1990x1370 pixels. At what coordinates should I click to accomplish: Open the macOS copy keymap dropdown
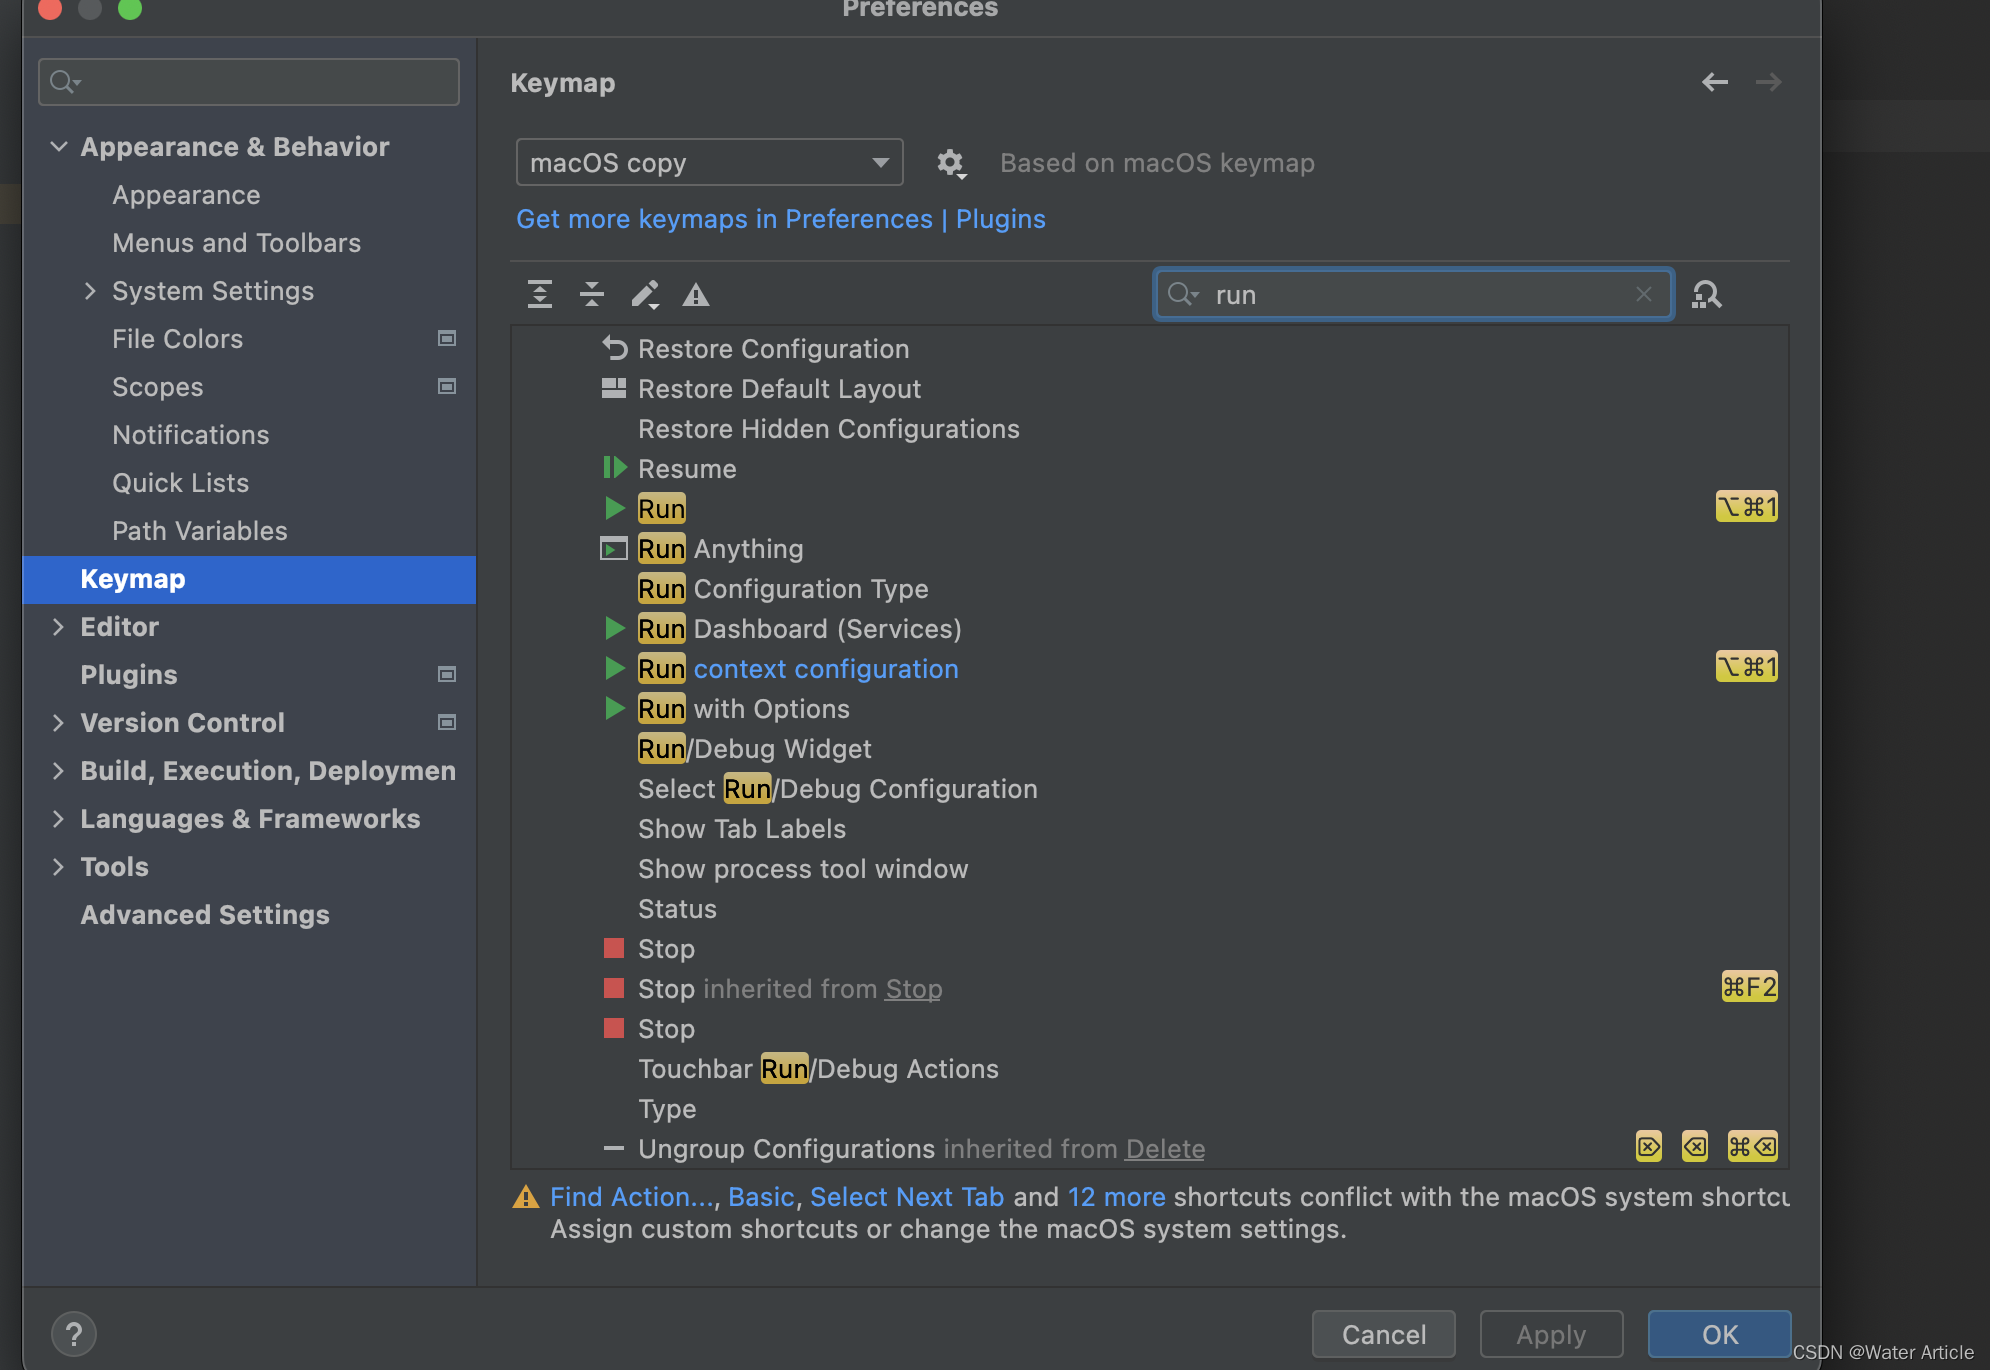[709, 163]
